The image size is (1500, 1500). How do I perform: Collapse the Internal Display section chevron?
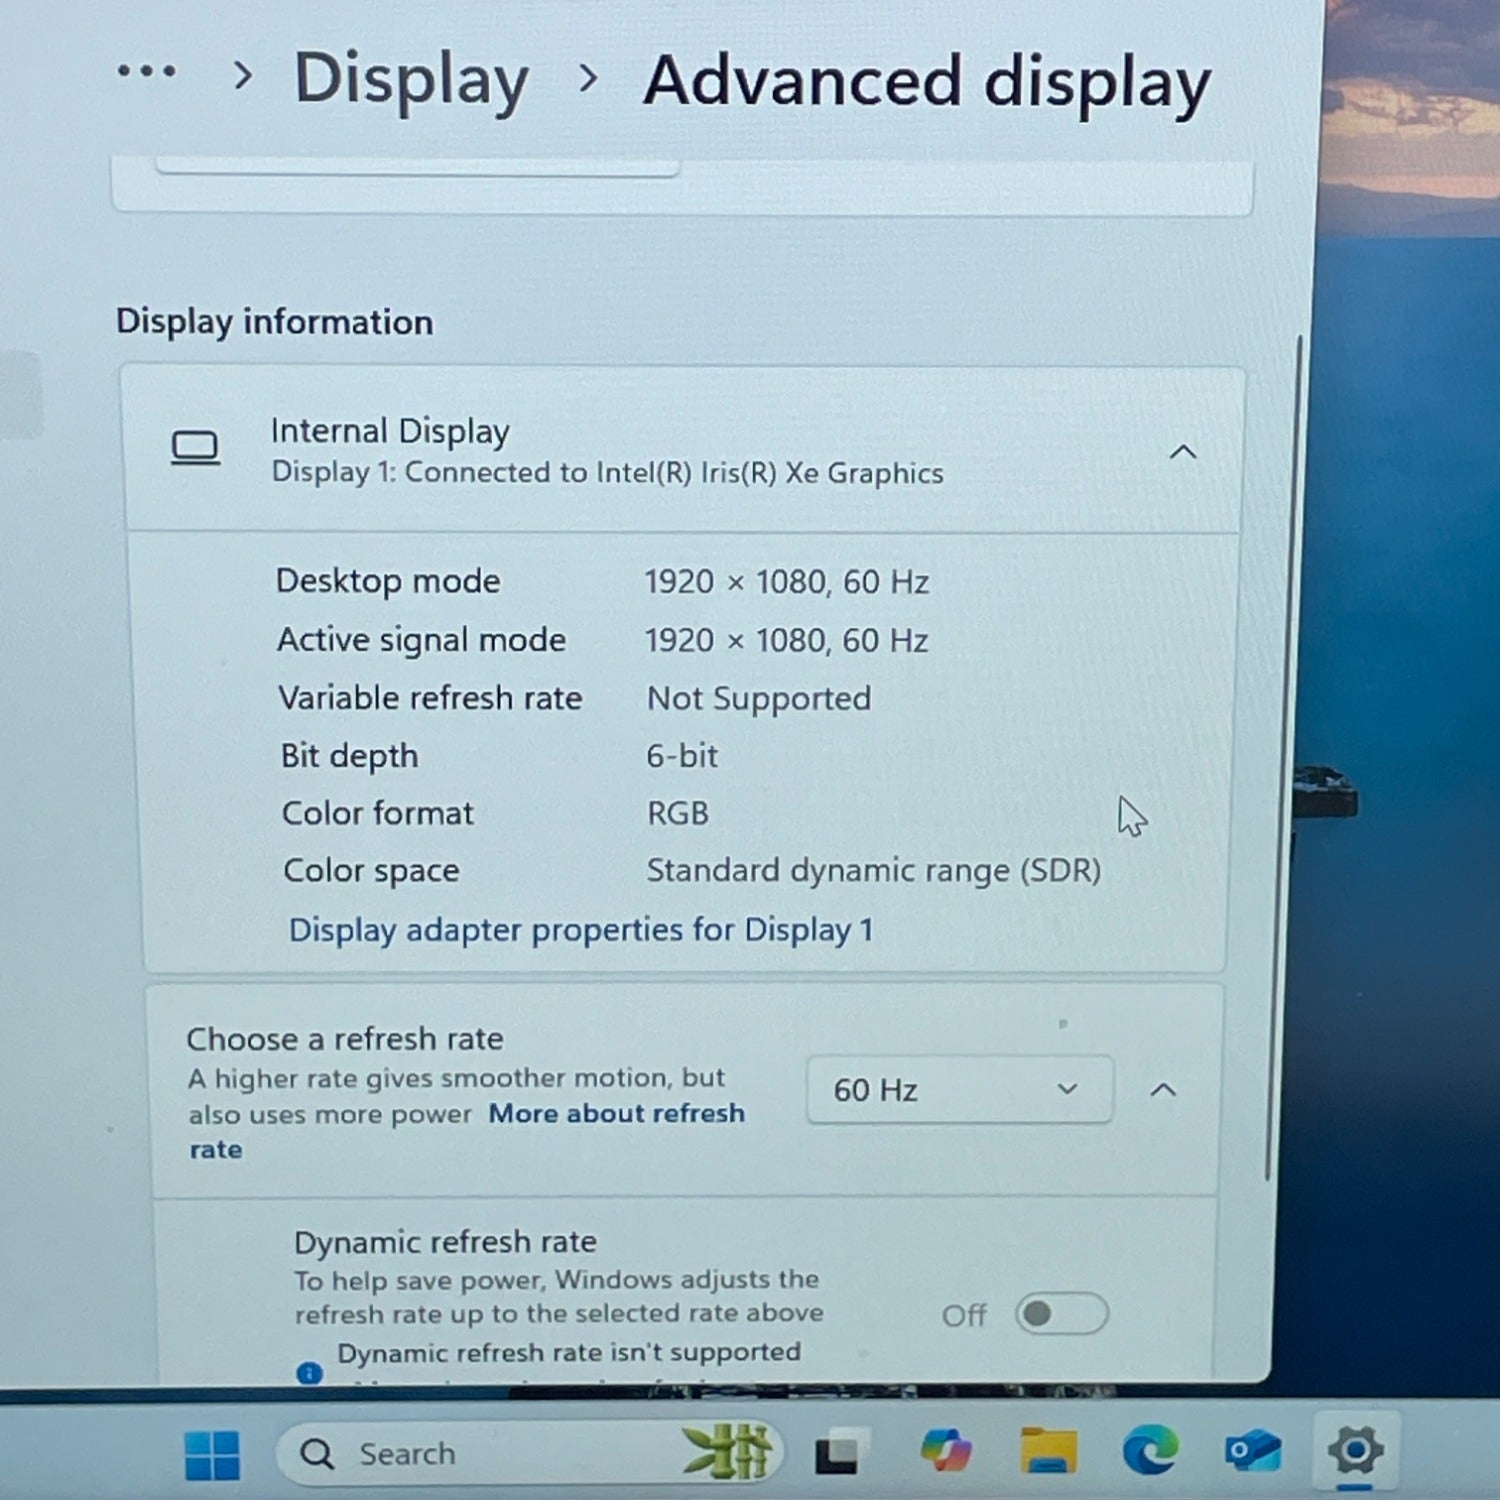(x=1183, y=452)
